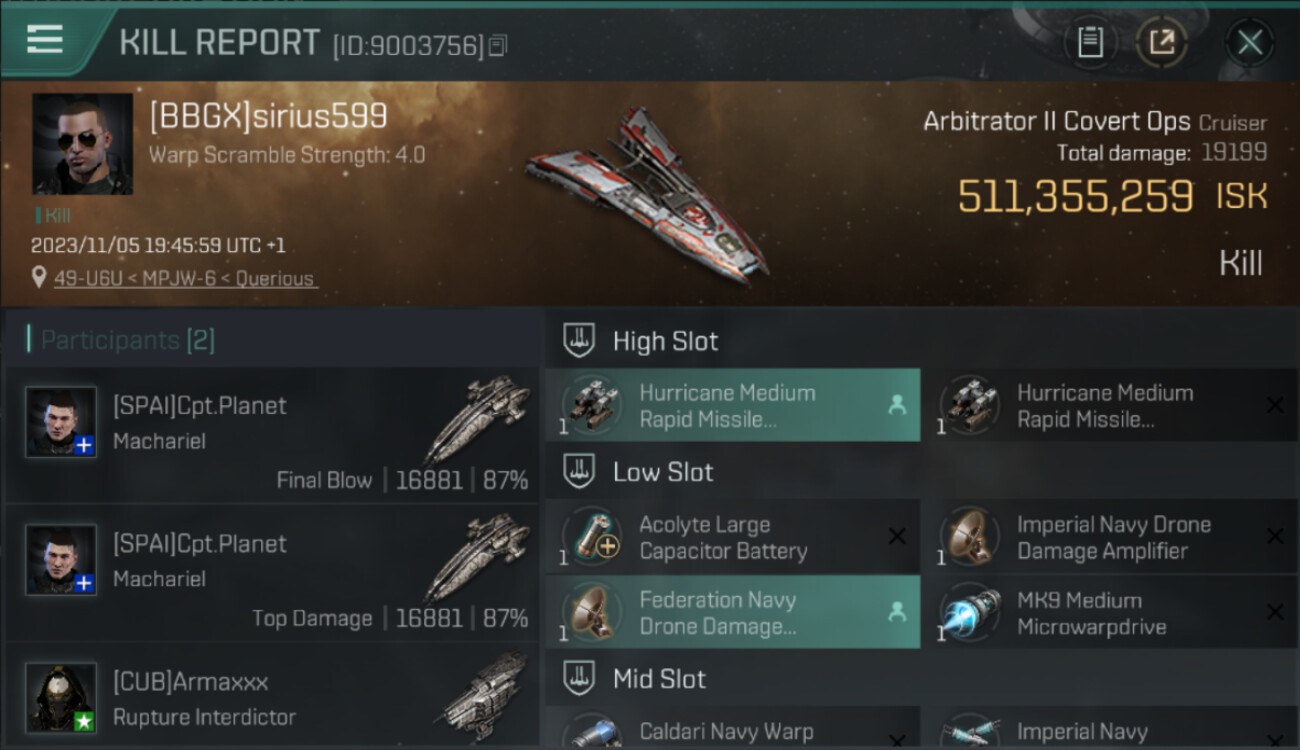Close the kill report window
This screenshot has width=1300, height=750.
point(1249,42)
